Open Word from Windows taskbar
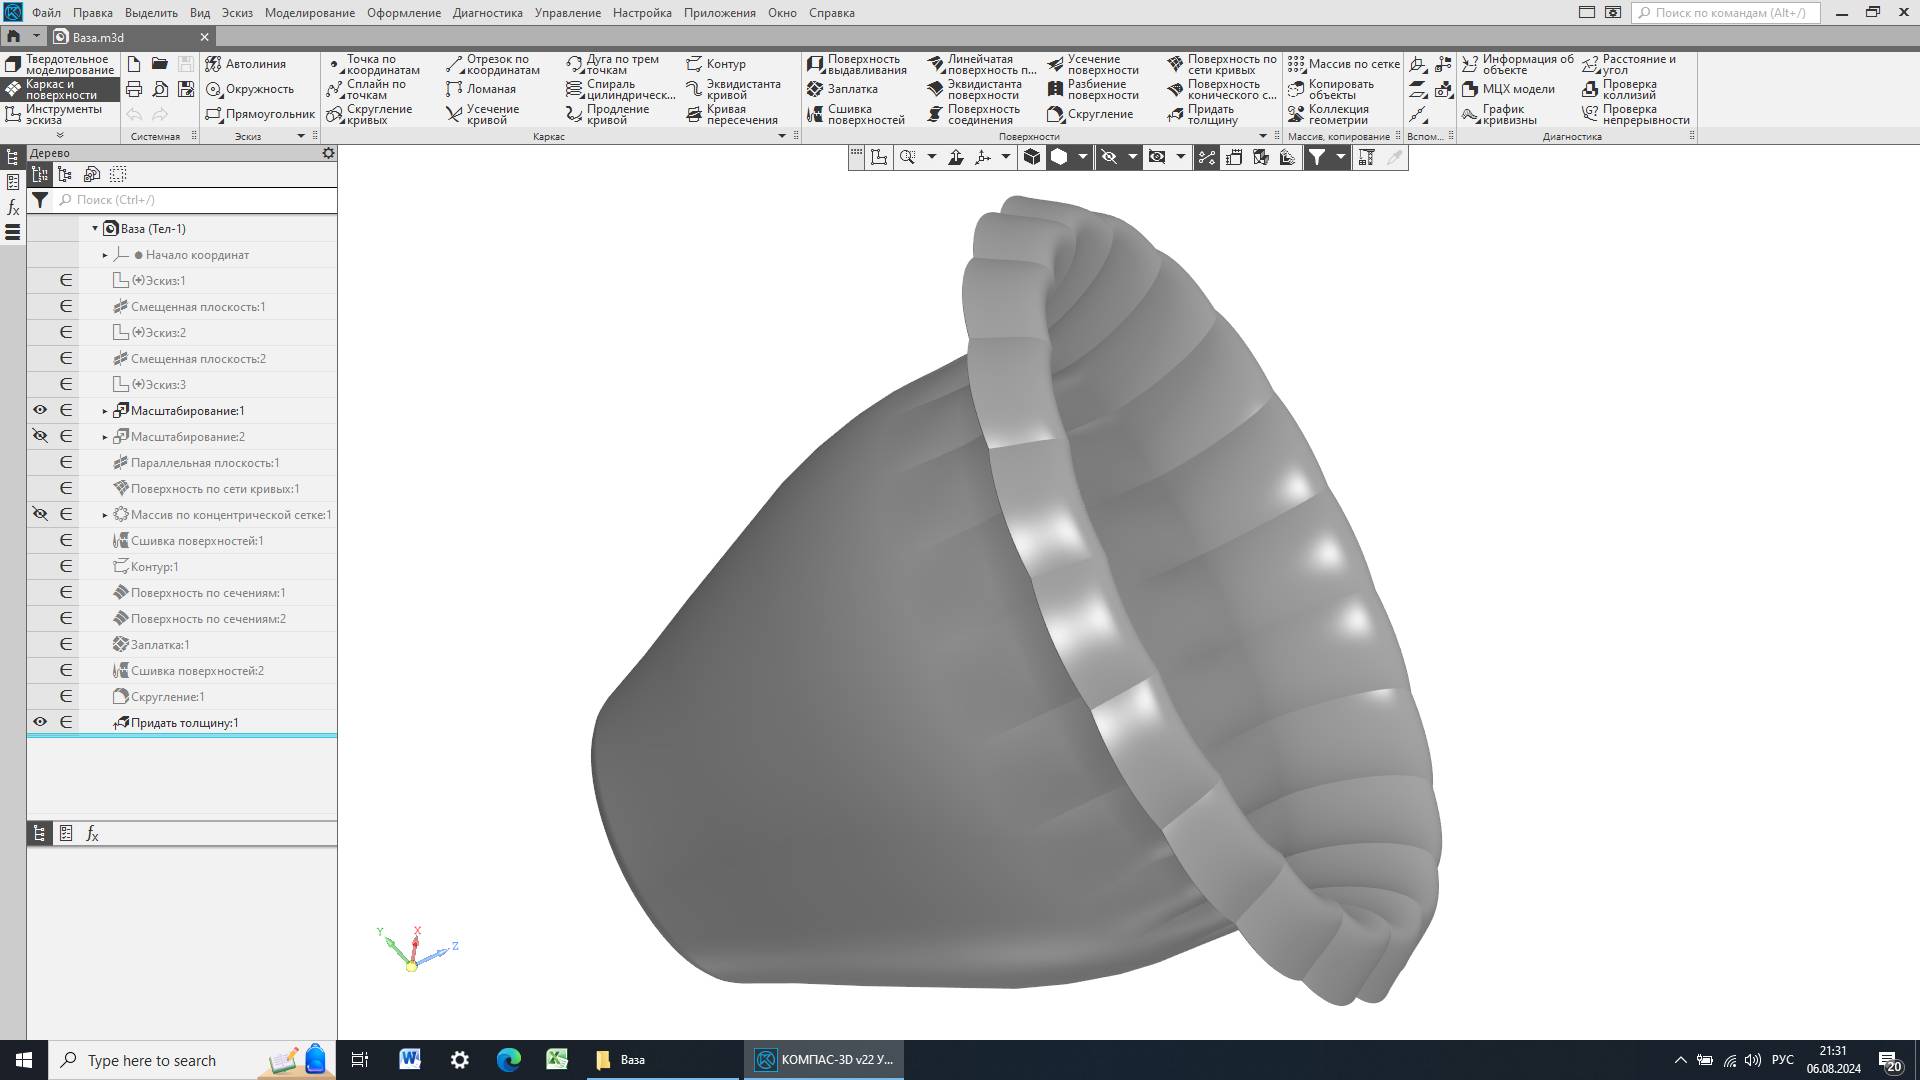 [410, 1060]
